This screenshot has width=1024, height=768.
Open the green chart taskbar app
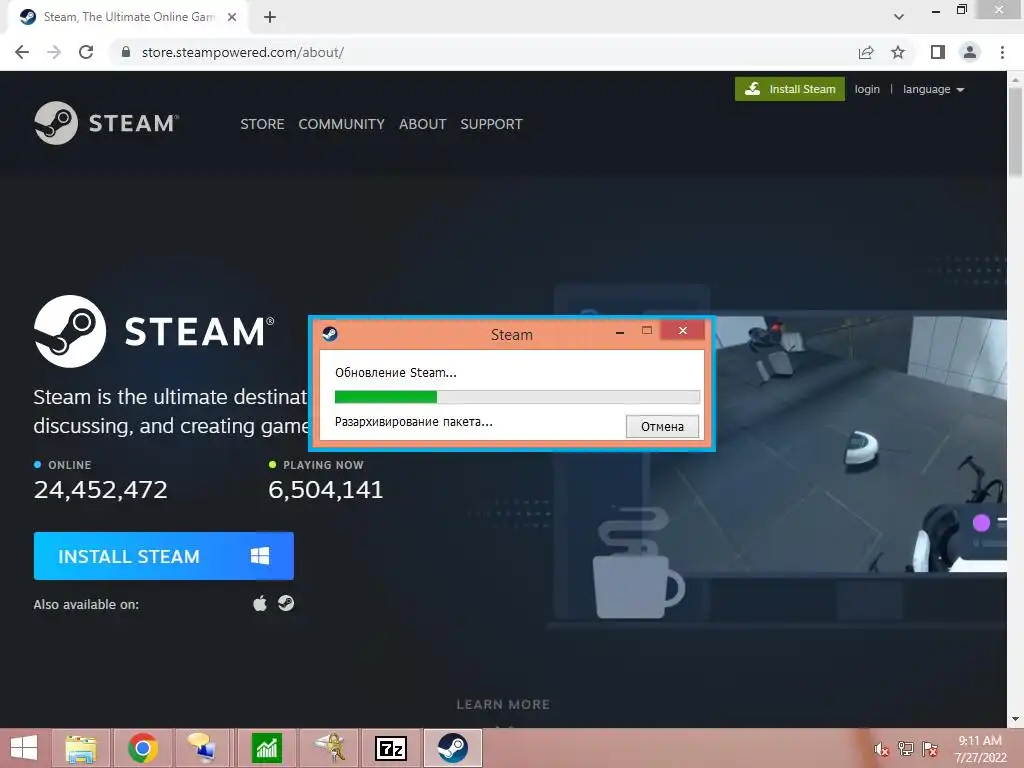coord(266,748)
